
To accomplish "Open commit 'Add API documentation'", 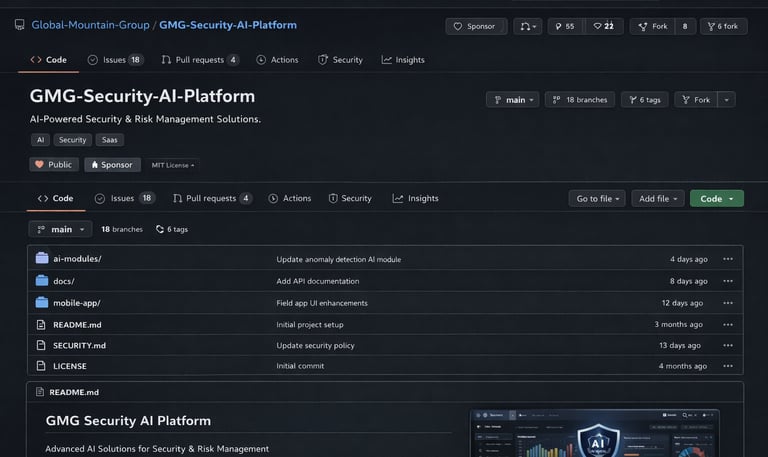I will click(x=317, y=281).
